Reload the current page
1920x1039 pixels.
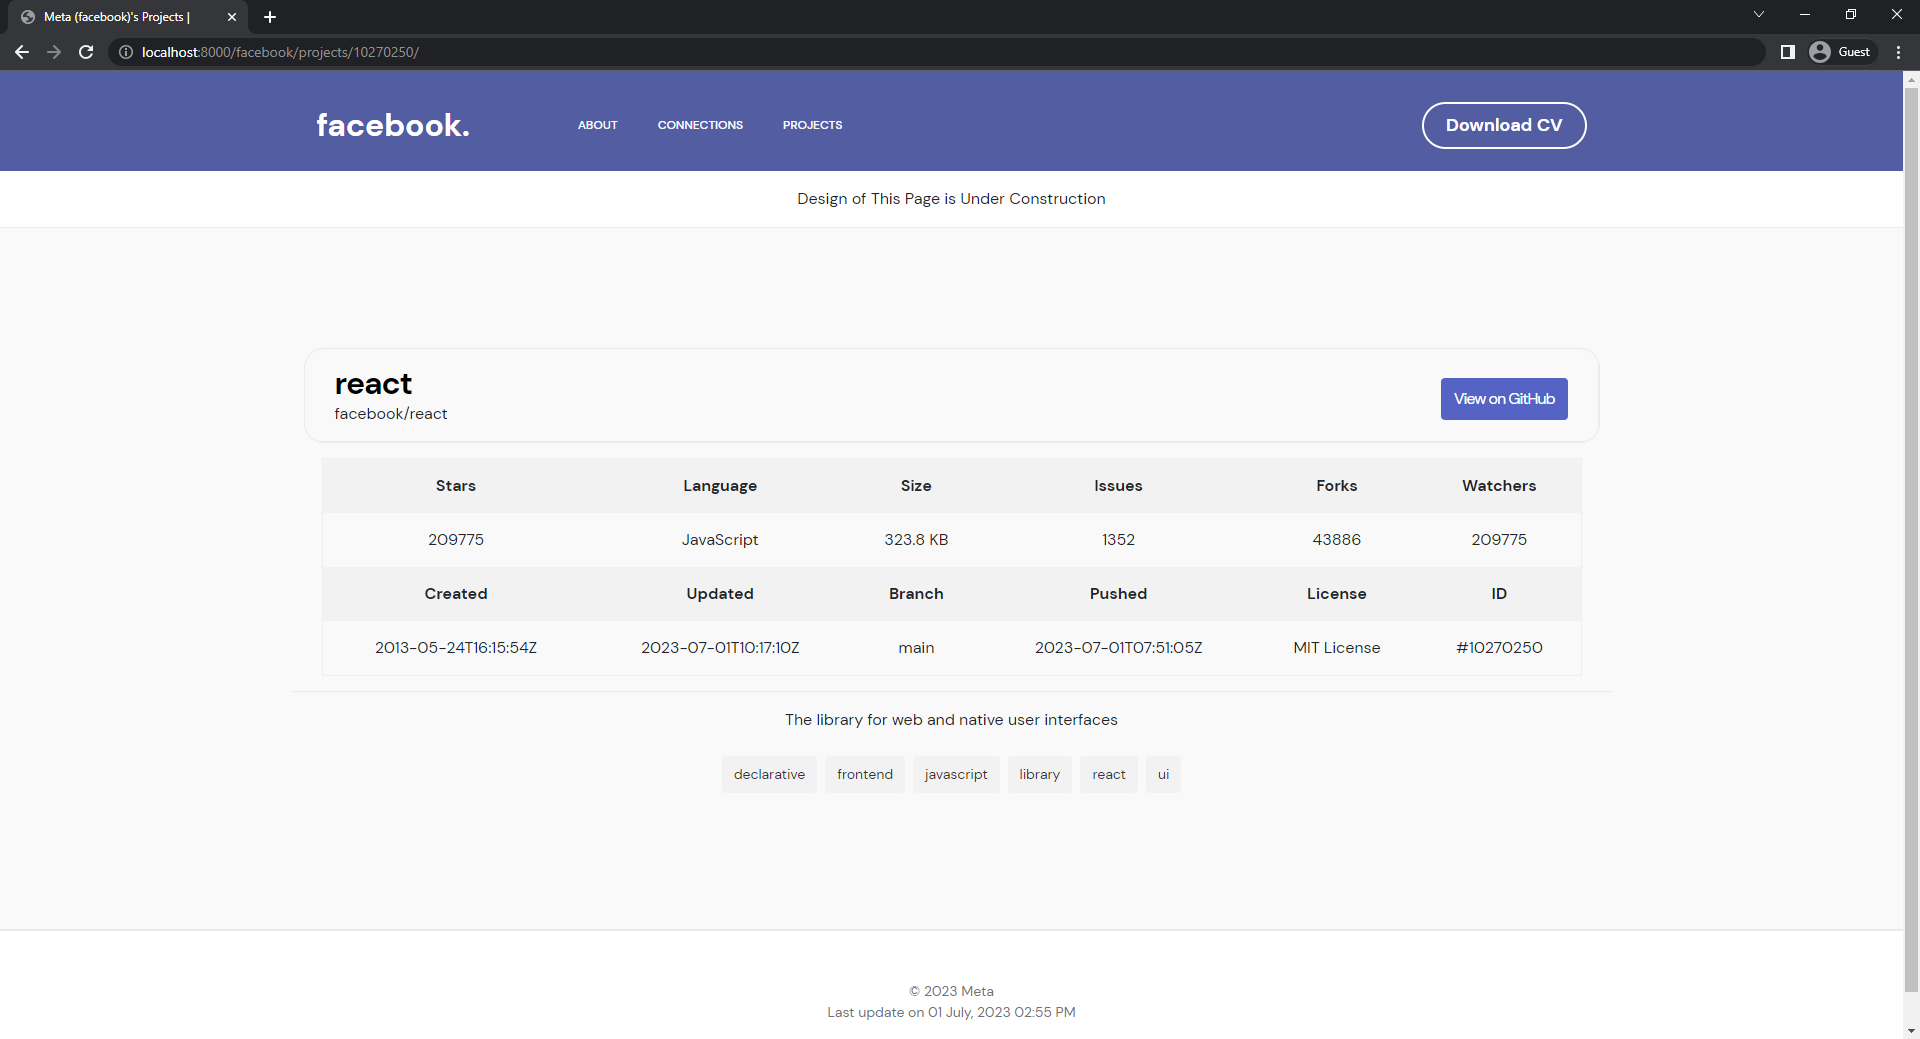pyautogui.click(x=85, y=52)
